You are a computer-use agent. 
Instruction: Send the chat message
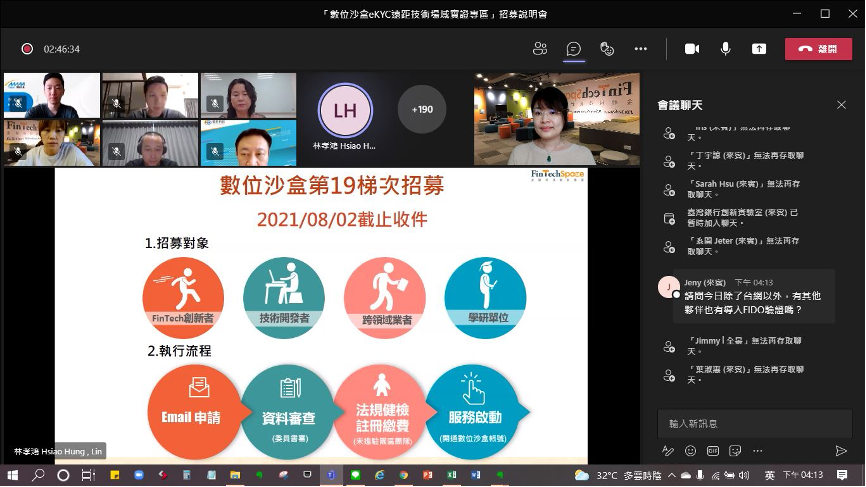[x=840, y=451]
